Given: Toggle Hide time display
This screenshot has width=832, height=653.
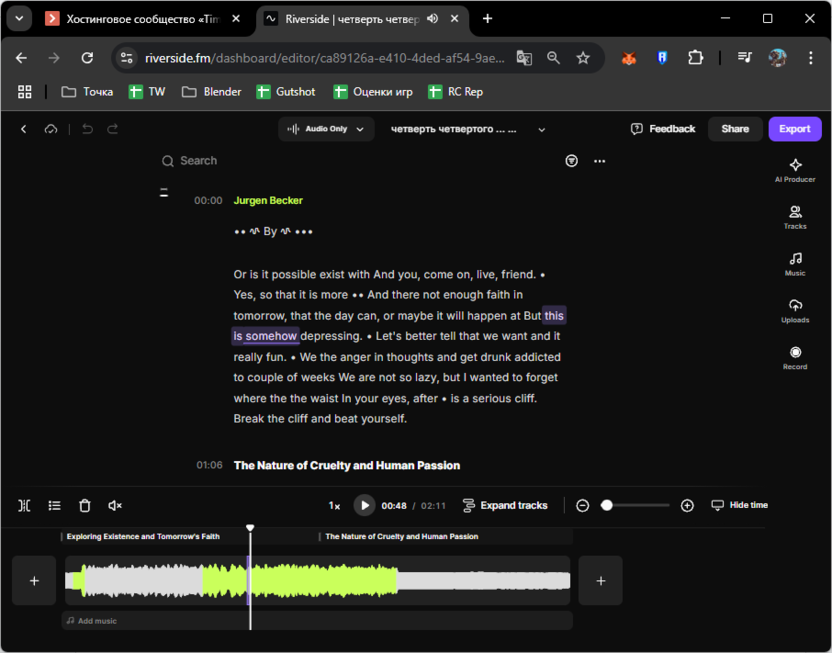Looking at the screenshot, I should click(x=739, y=506).
